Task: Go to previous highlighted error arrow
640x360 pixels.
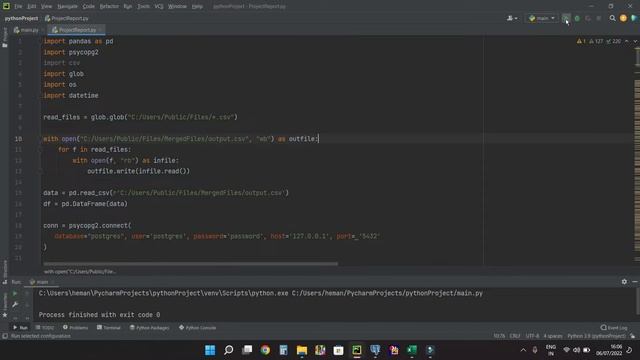Action: point(627,41)
